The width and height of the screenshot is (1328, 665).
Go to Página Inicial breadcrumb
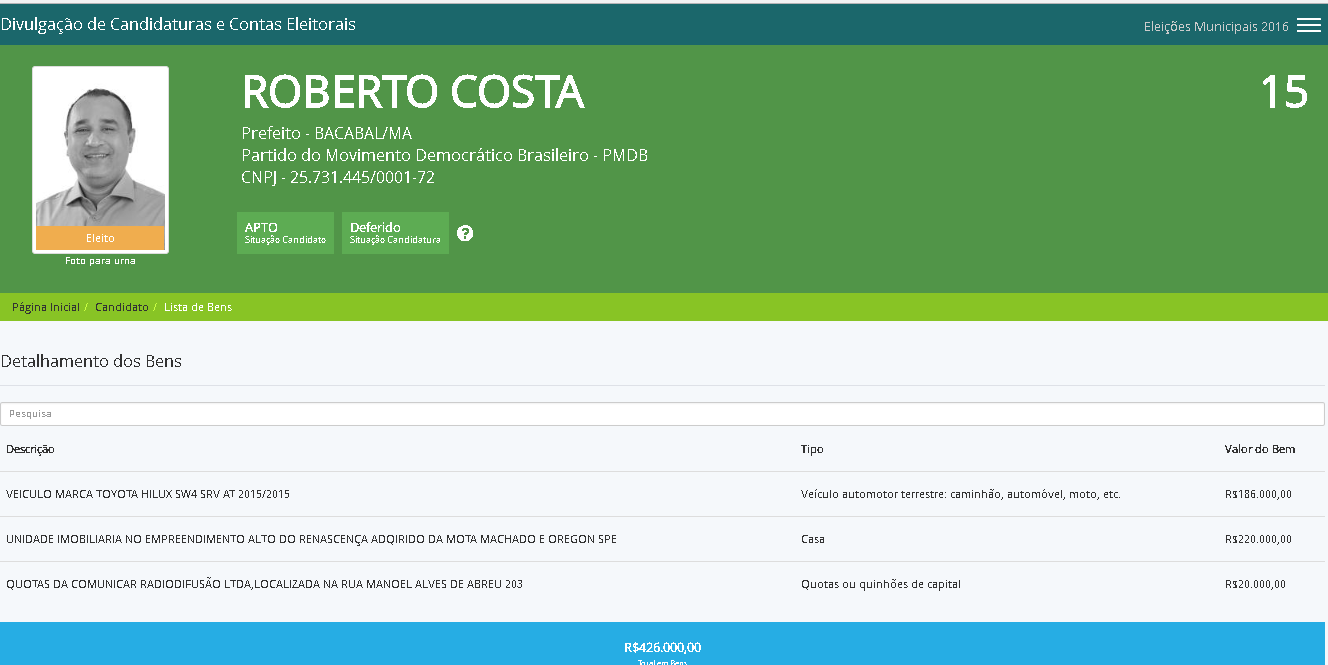point(46,307)
